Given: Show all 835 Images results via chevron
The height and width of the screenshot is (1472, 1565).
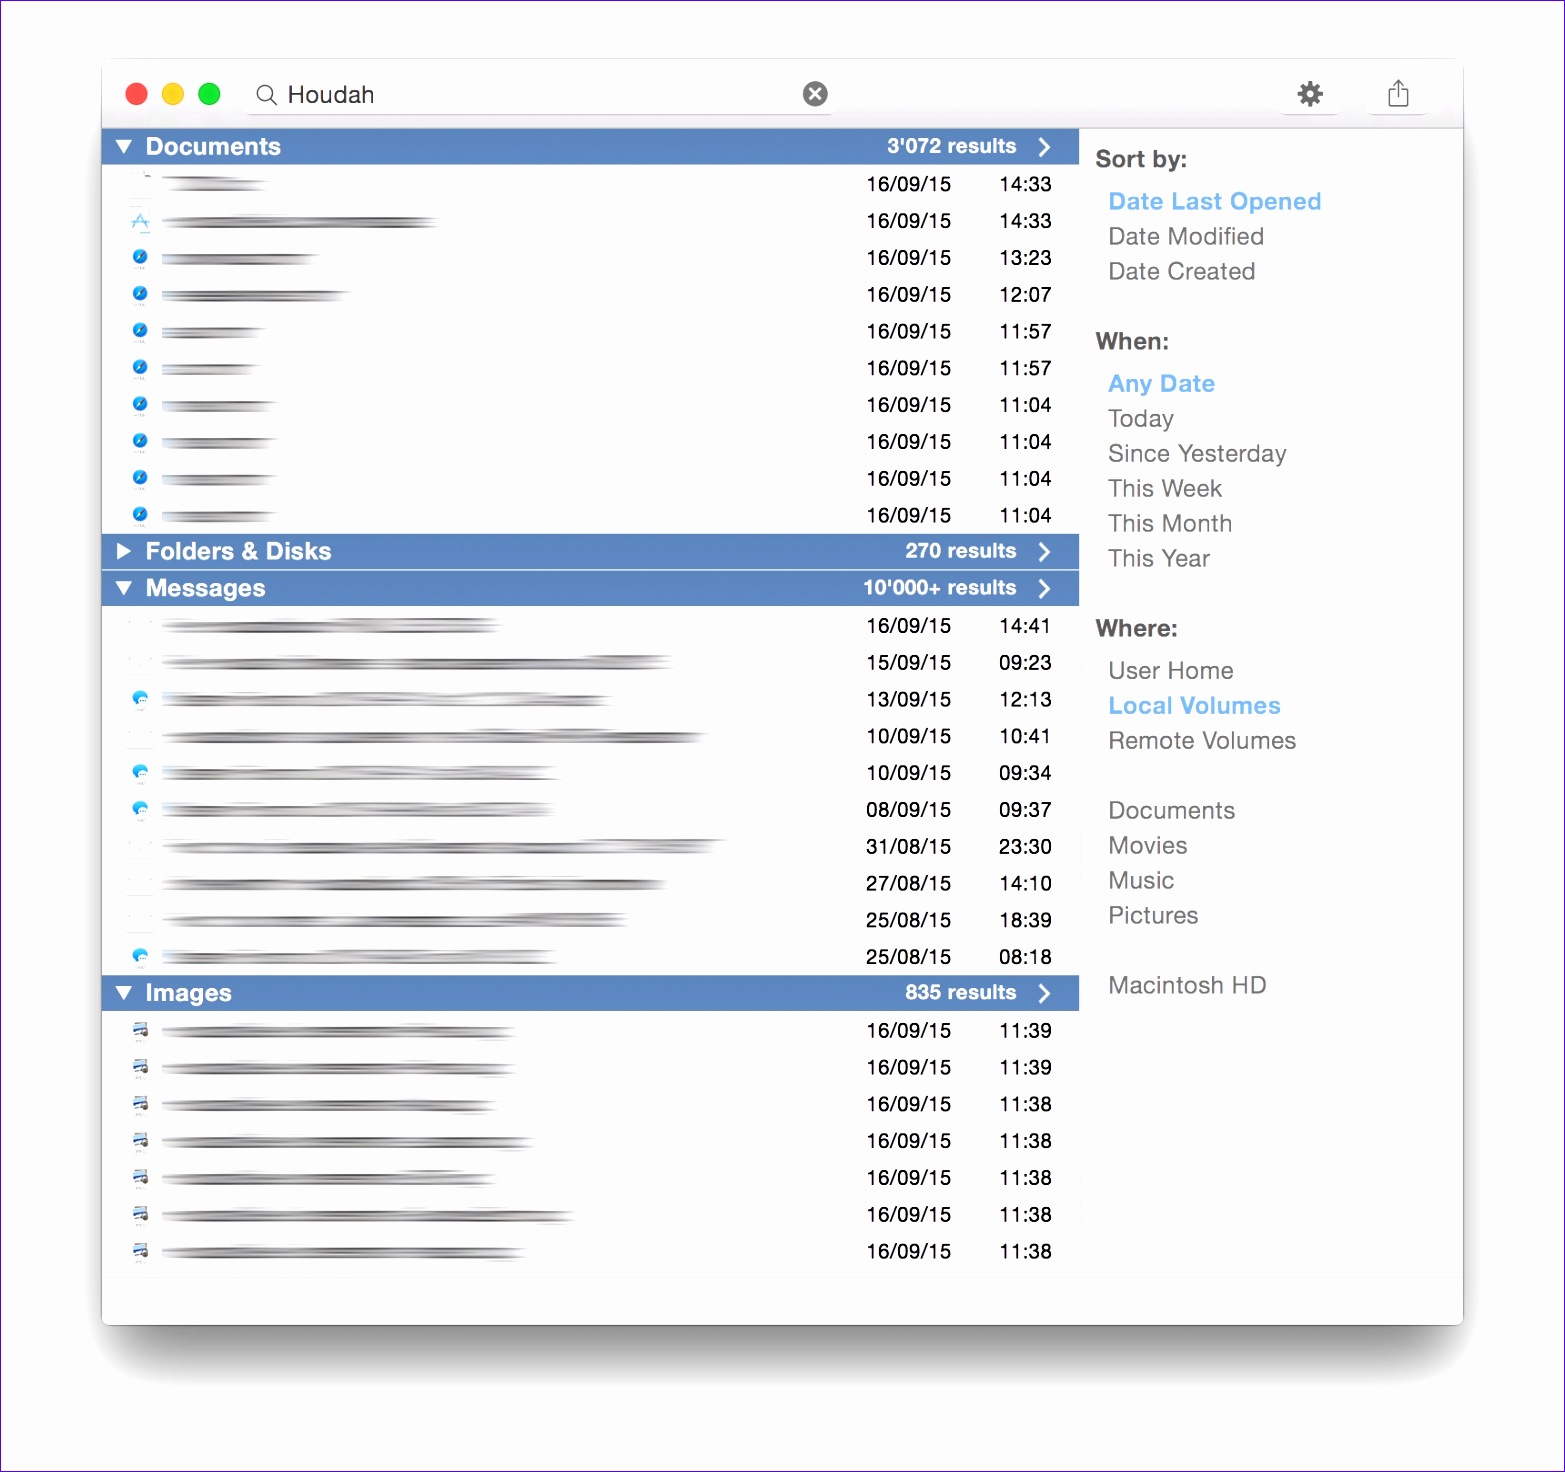Looking at the screenshot, I should pyautogui.click(x=1045, y=993).
